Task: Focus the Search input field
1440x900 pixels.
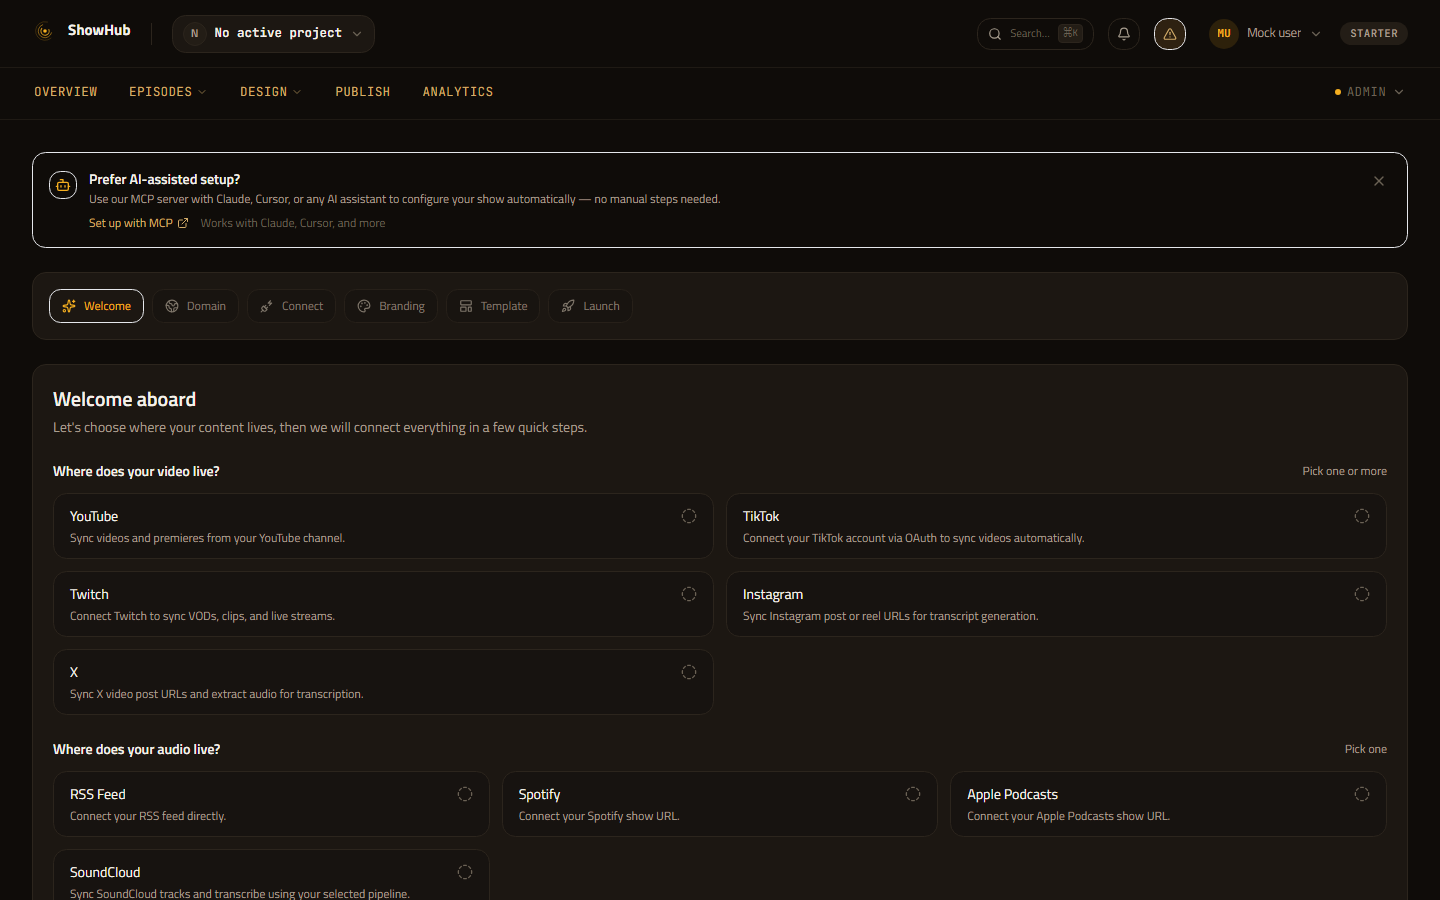Action: pyautogui.click(x=1035, y=34)
